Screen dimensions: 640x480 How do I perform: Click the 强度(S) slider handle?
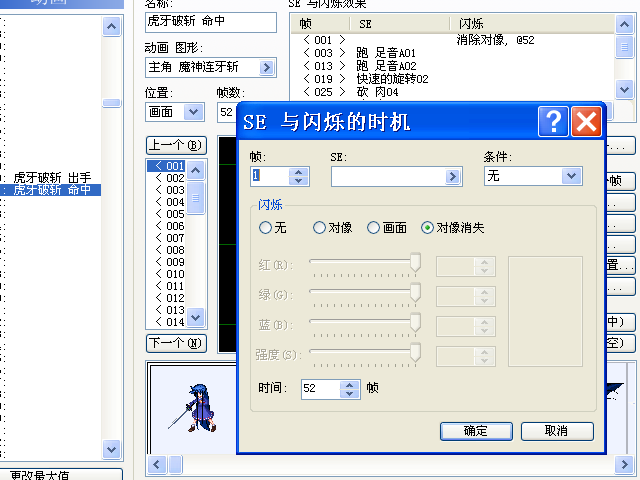pos(415,353)
